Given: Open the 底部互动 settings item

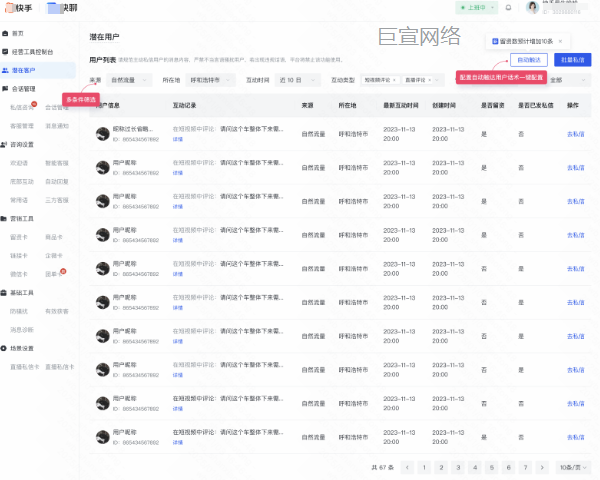Looking at the screenshot, I should coord(21,181).
